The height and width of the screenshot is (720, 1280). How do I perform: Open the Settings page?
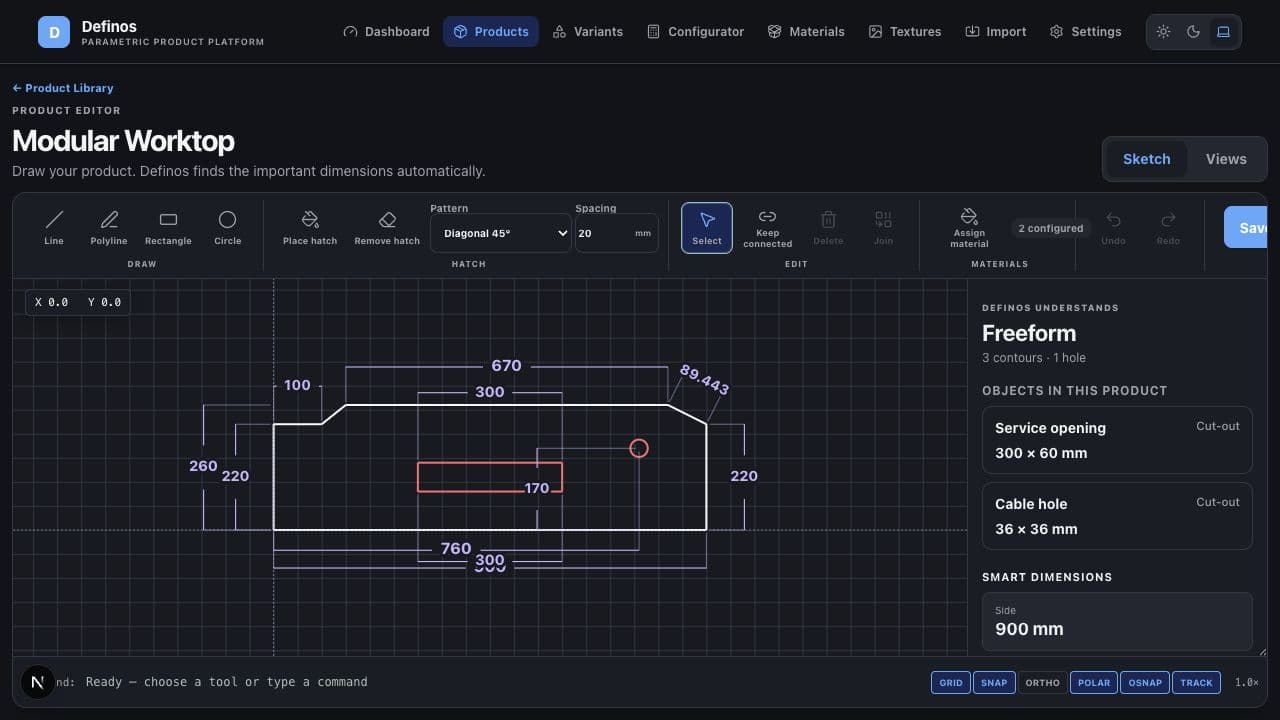tap(1086, 32)
